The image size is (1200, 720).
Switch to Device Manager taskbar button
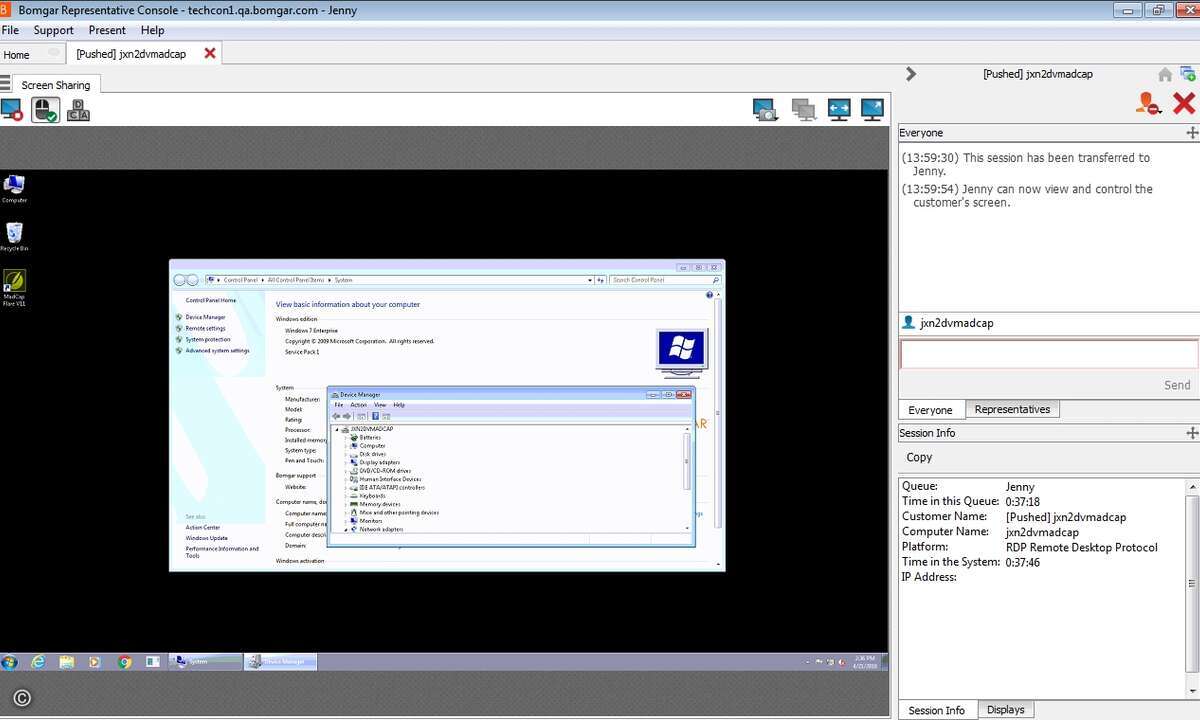tap(281, 662)
